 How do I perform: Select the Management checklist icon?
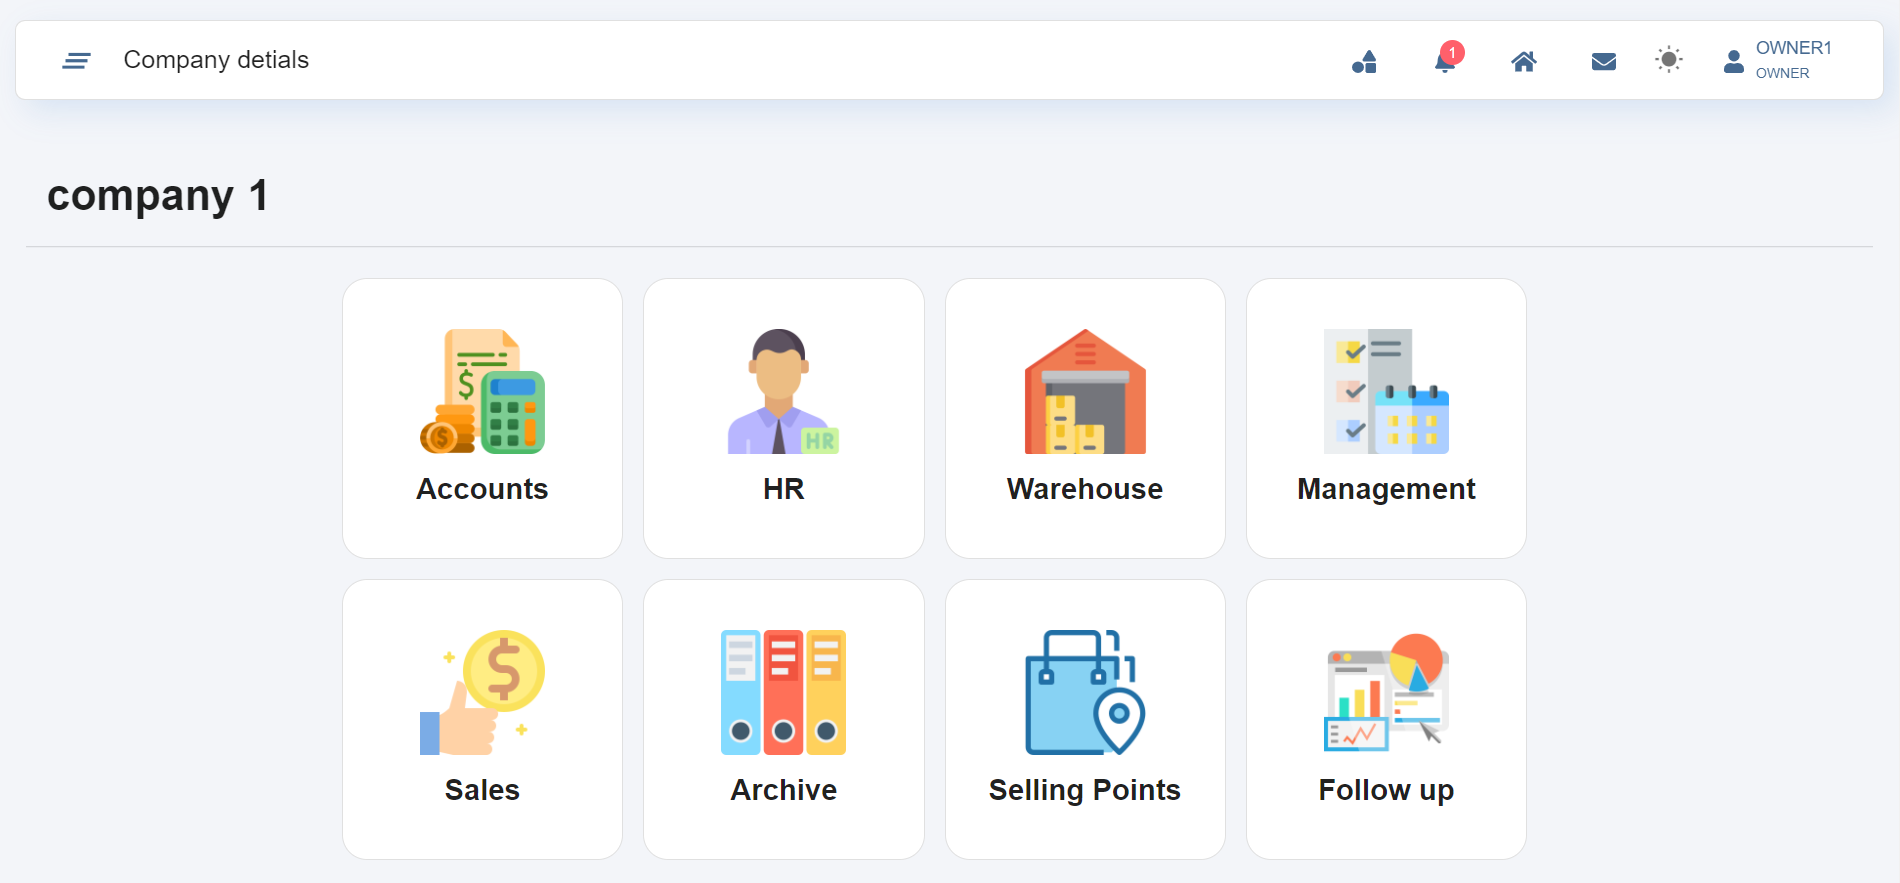click(1386, 391)
